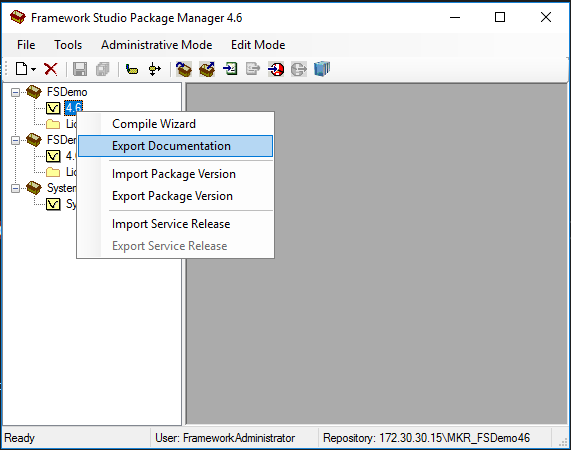
Task: Click the Package Manager title bar app icon
Action: [x=17, y=17]
